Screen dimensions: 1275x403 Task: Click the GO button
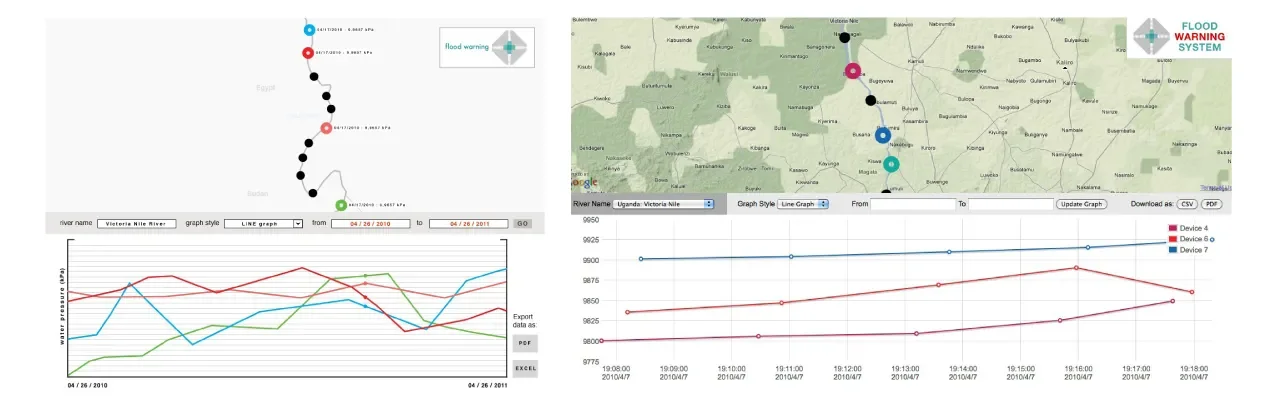pos(522,224)
